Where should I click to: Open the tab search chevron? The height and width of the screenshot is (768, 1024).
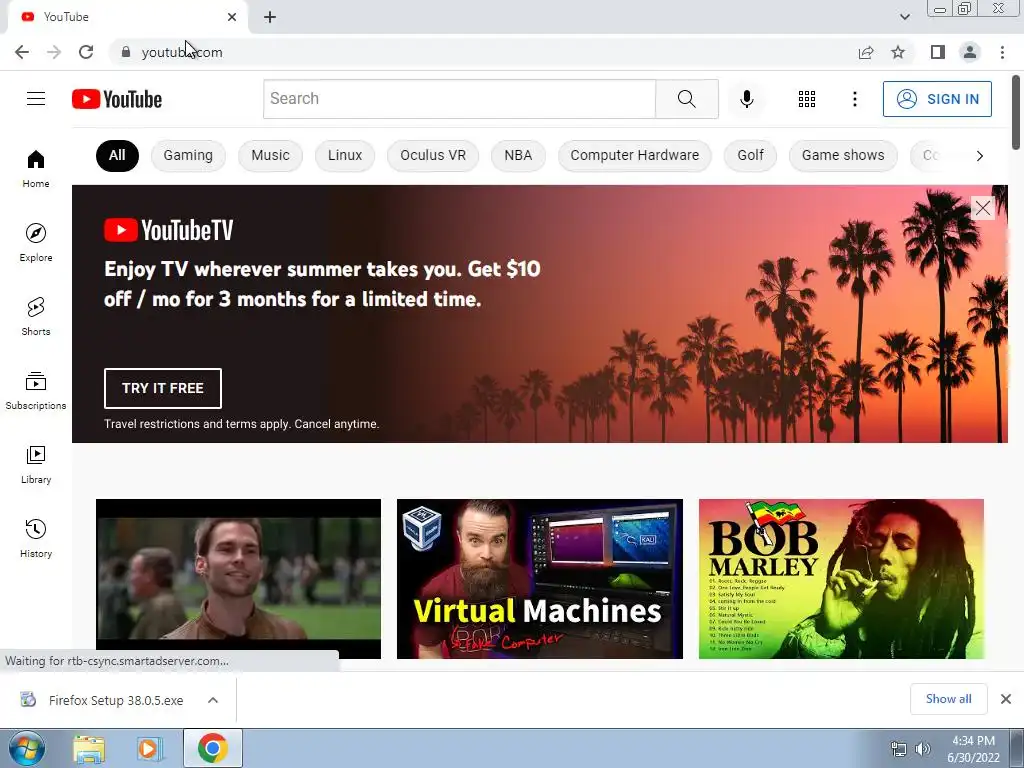pos(904,17)
